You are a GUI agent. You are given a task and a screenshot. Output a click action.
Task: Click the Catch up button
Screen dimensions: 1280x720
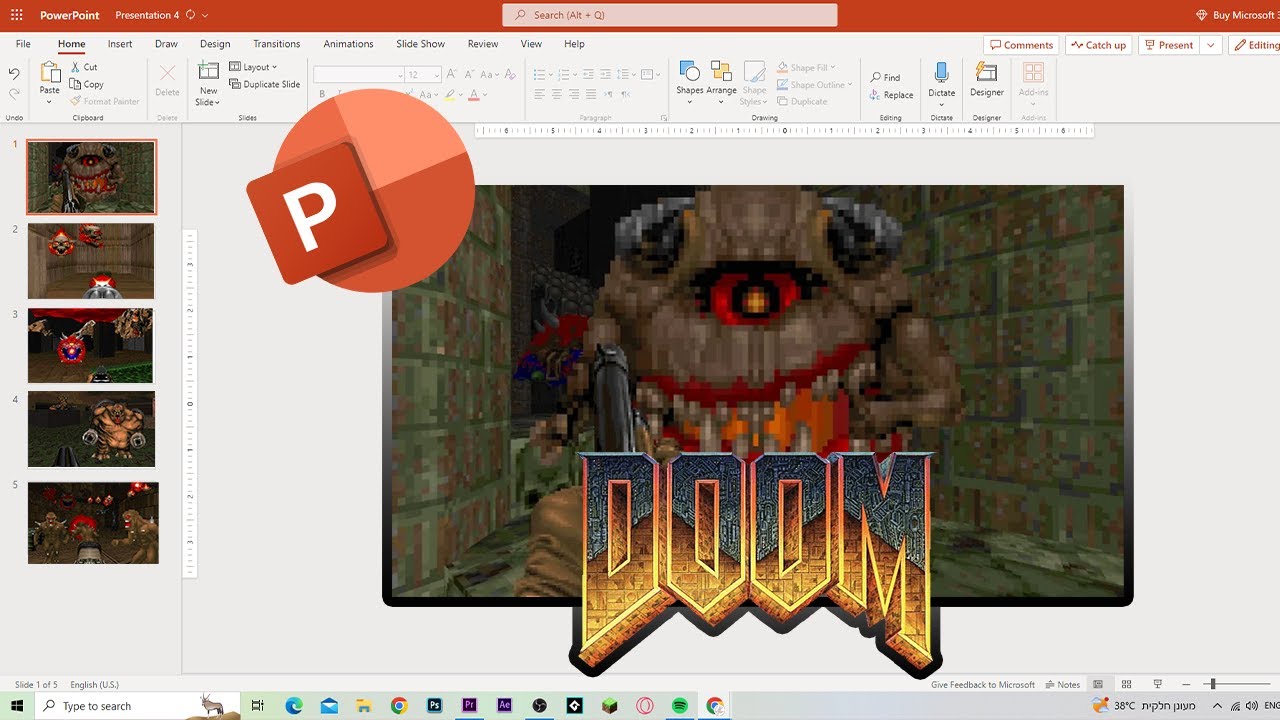[1098, 45]
